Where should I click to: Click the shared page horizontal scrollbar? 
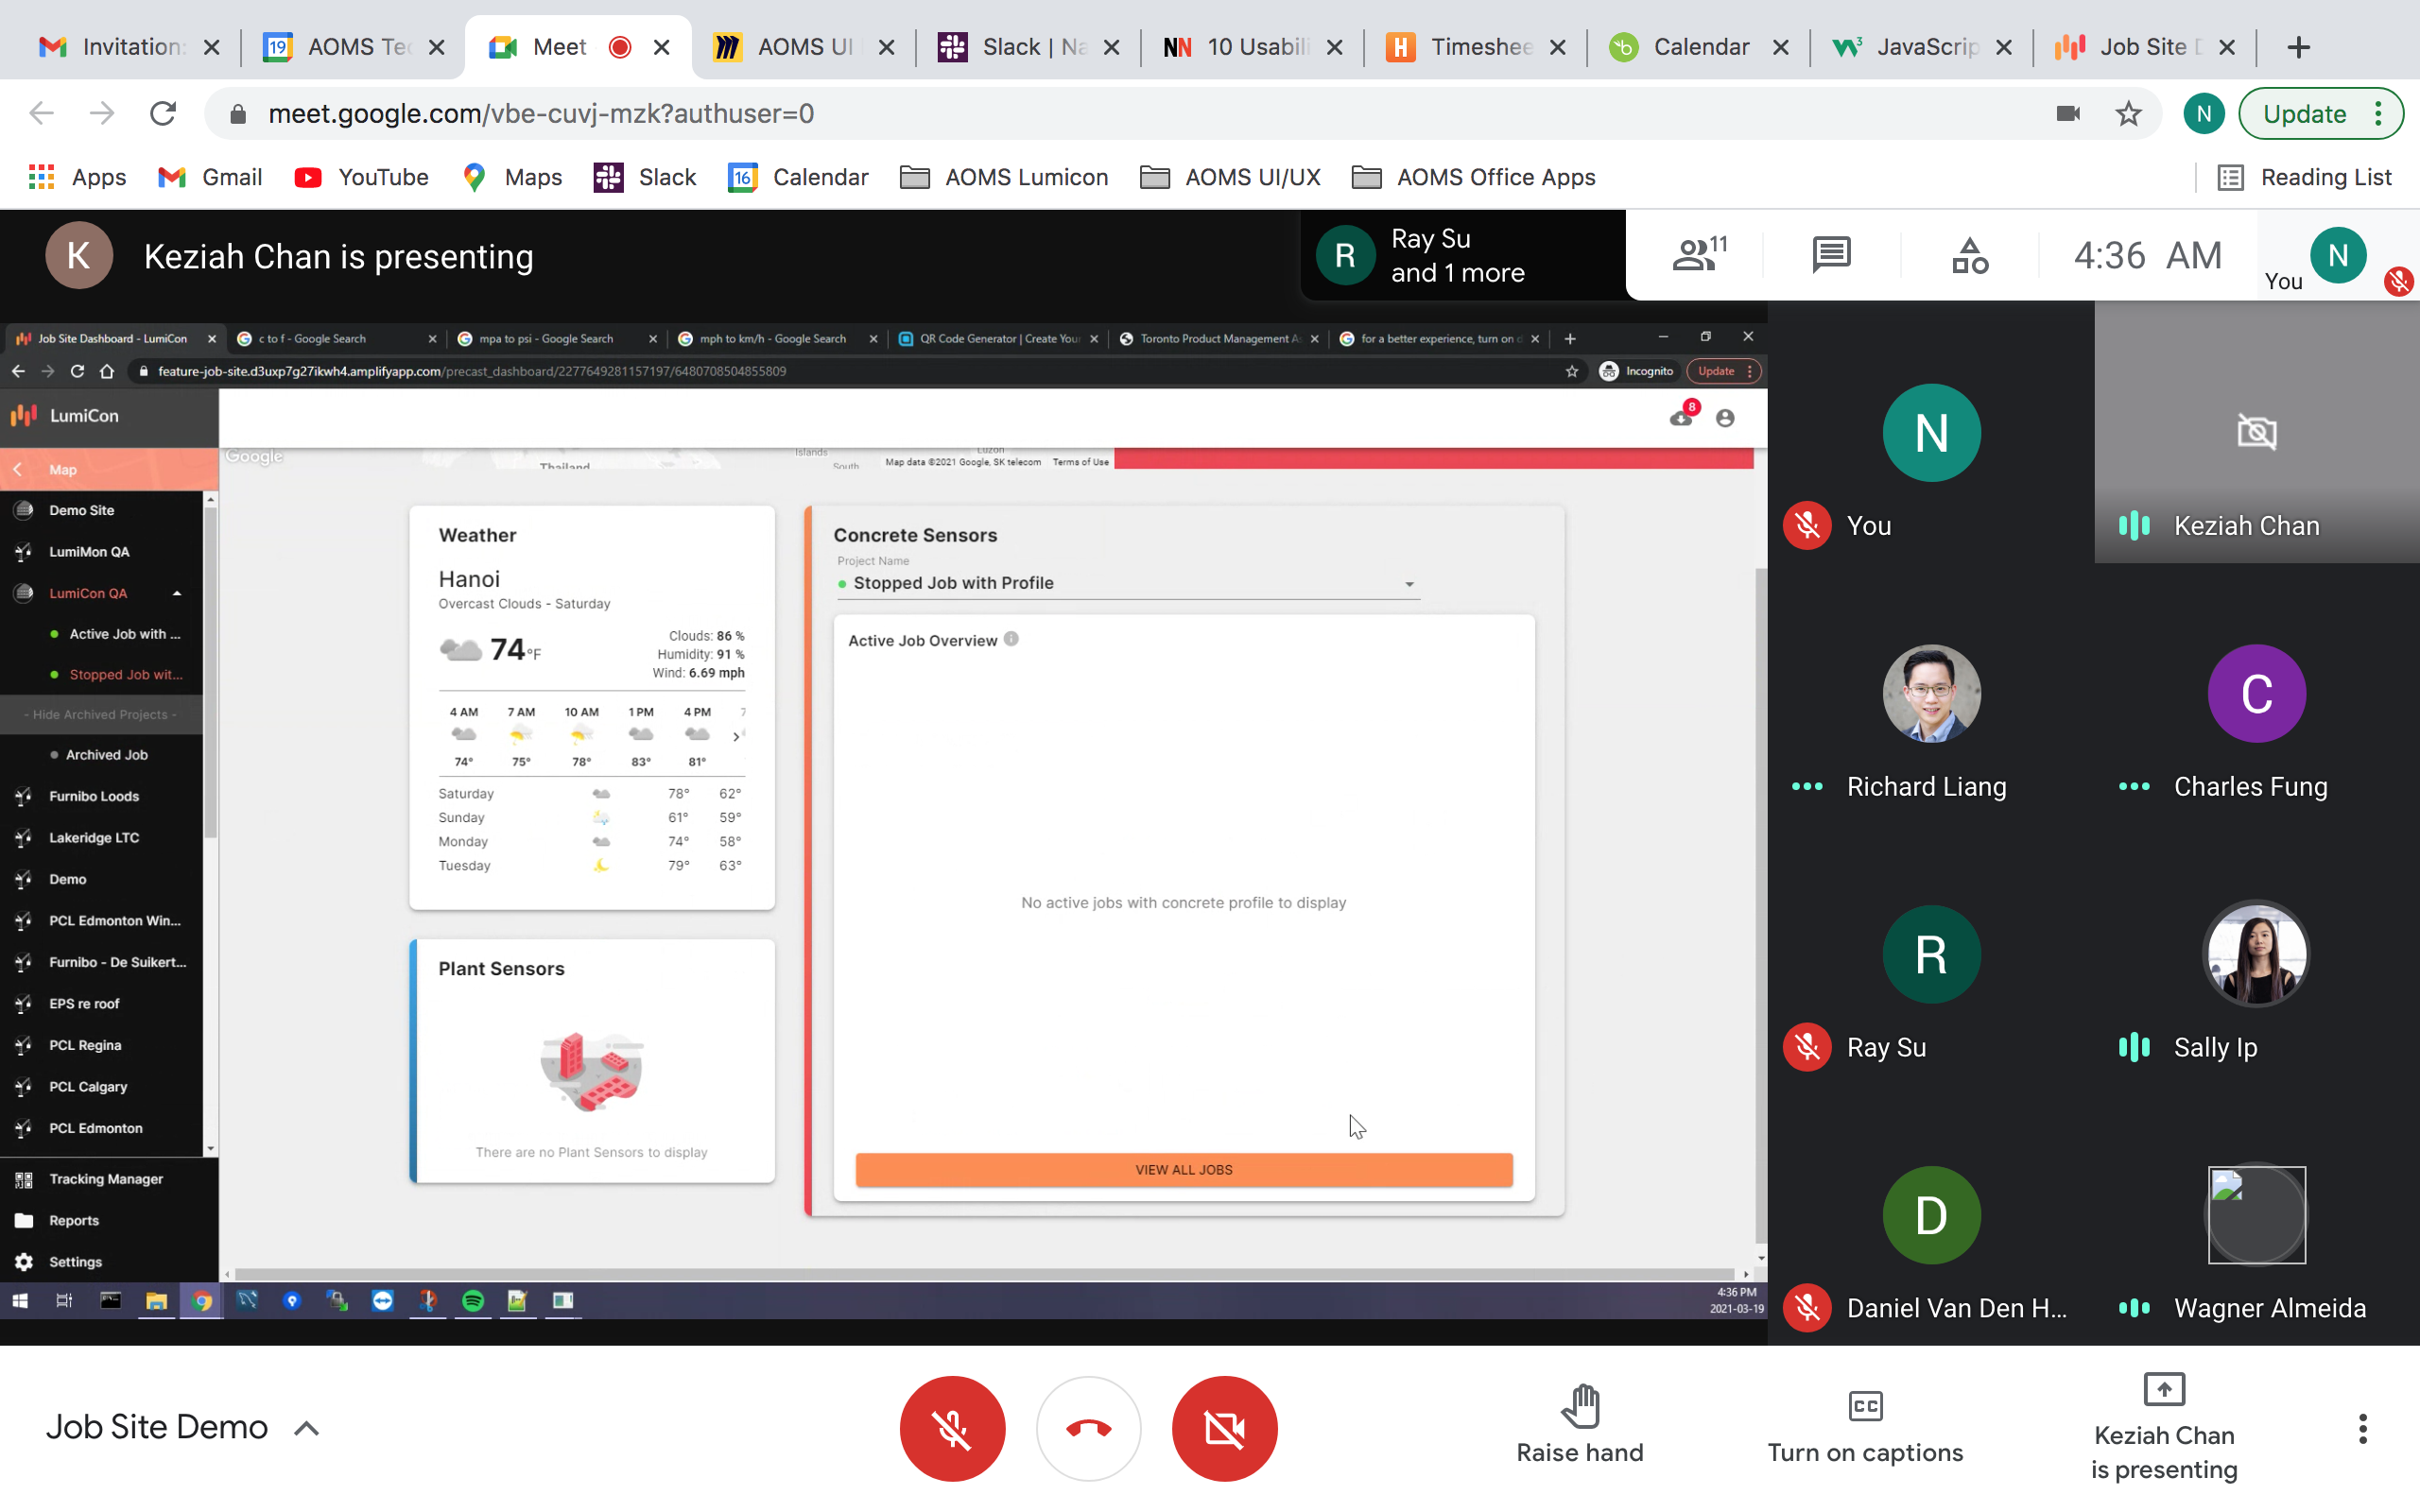point(984,1274)
